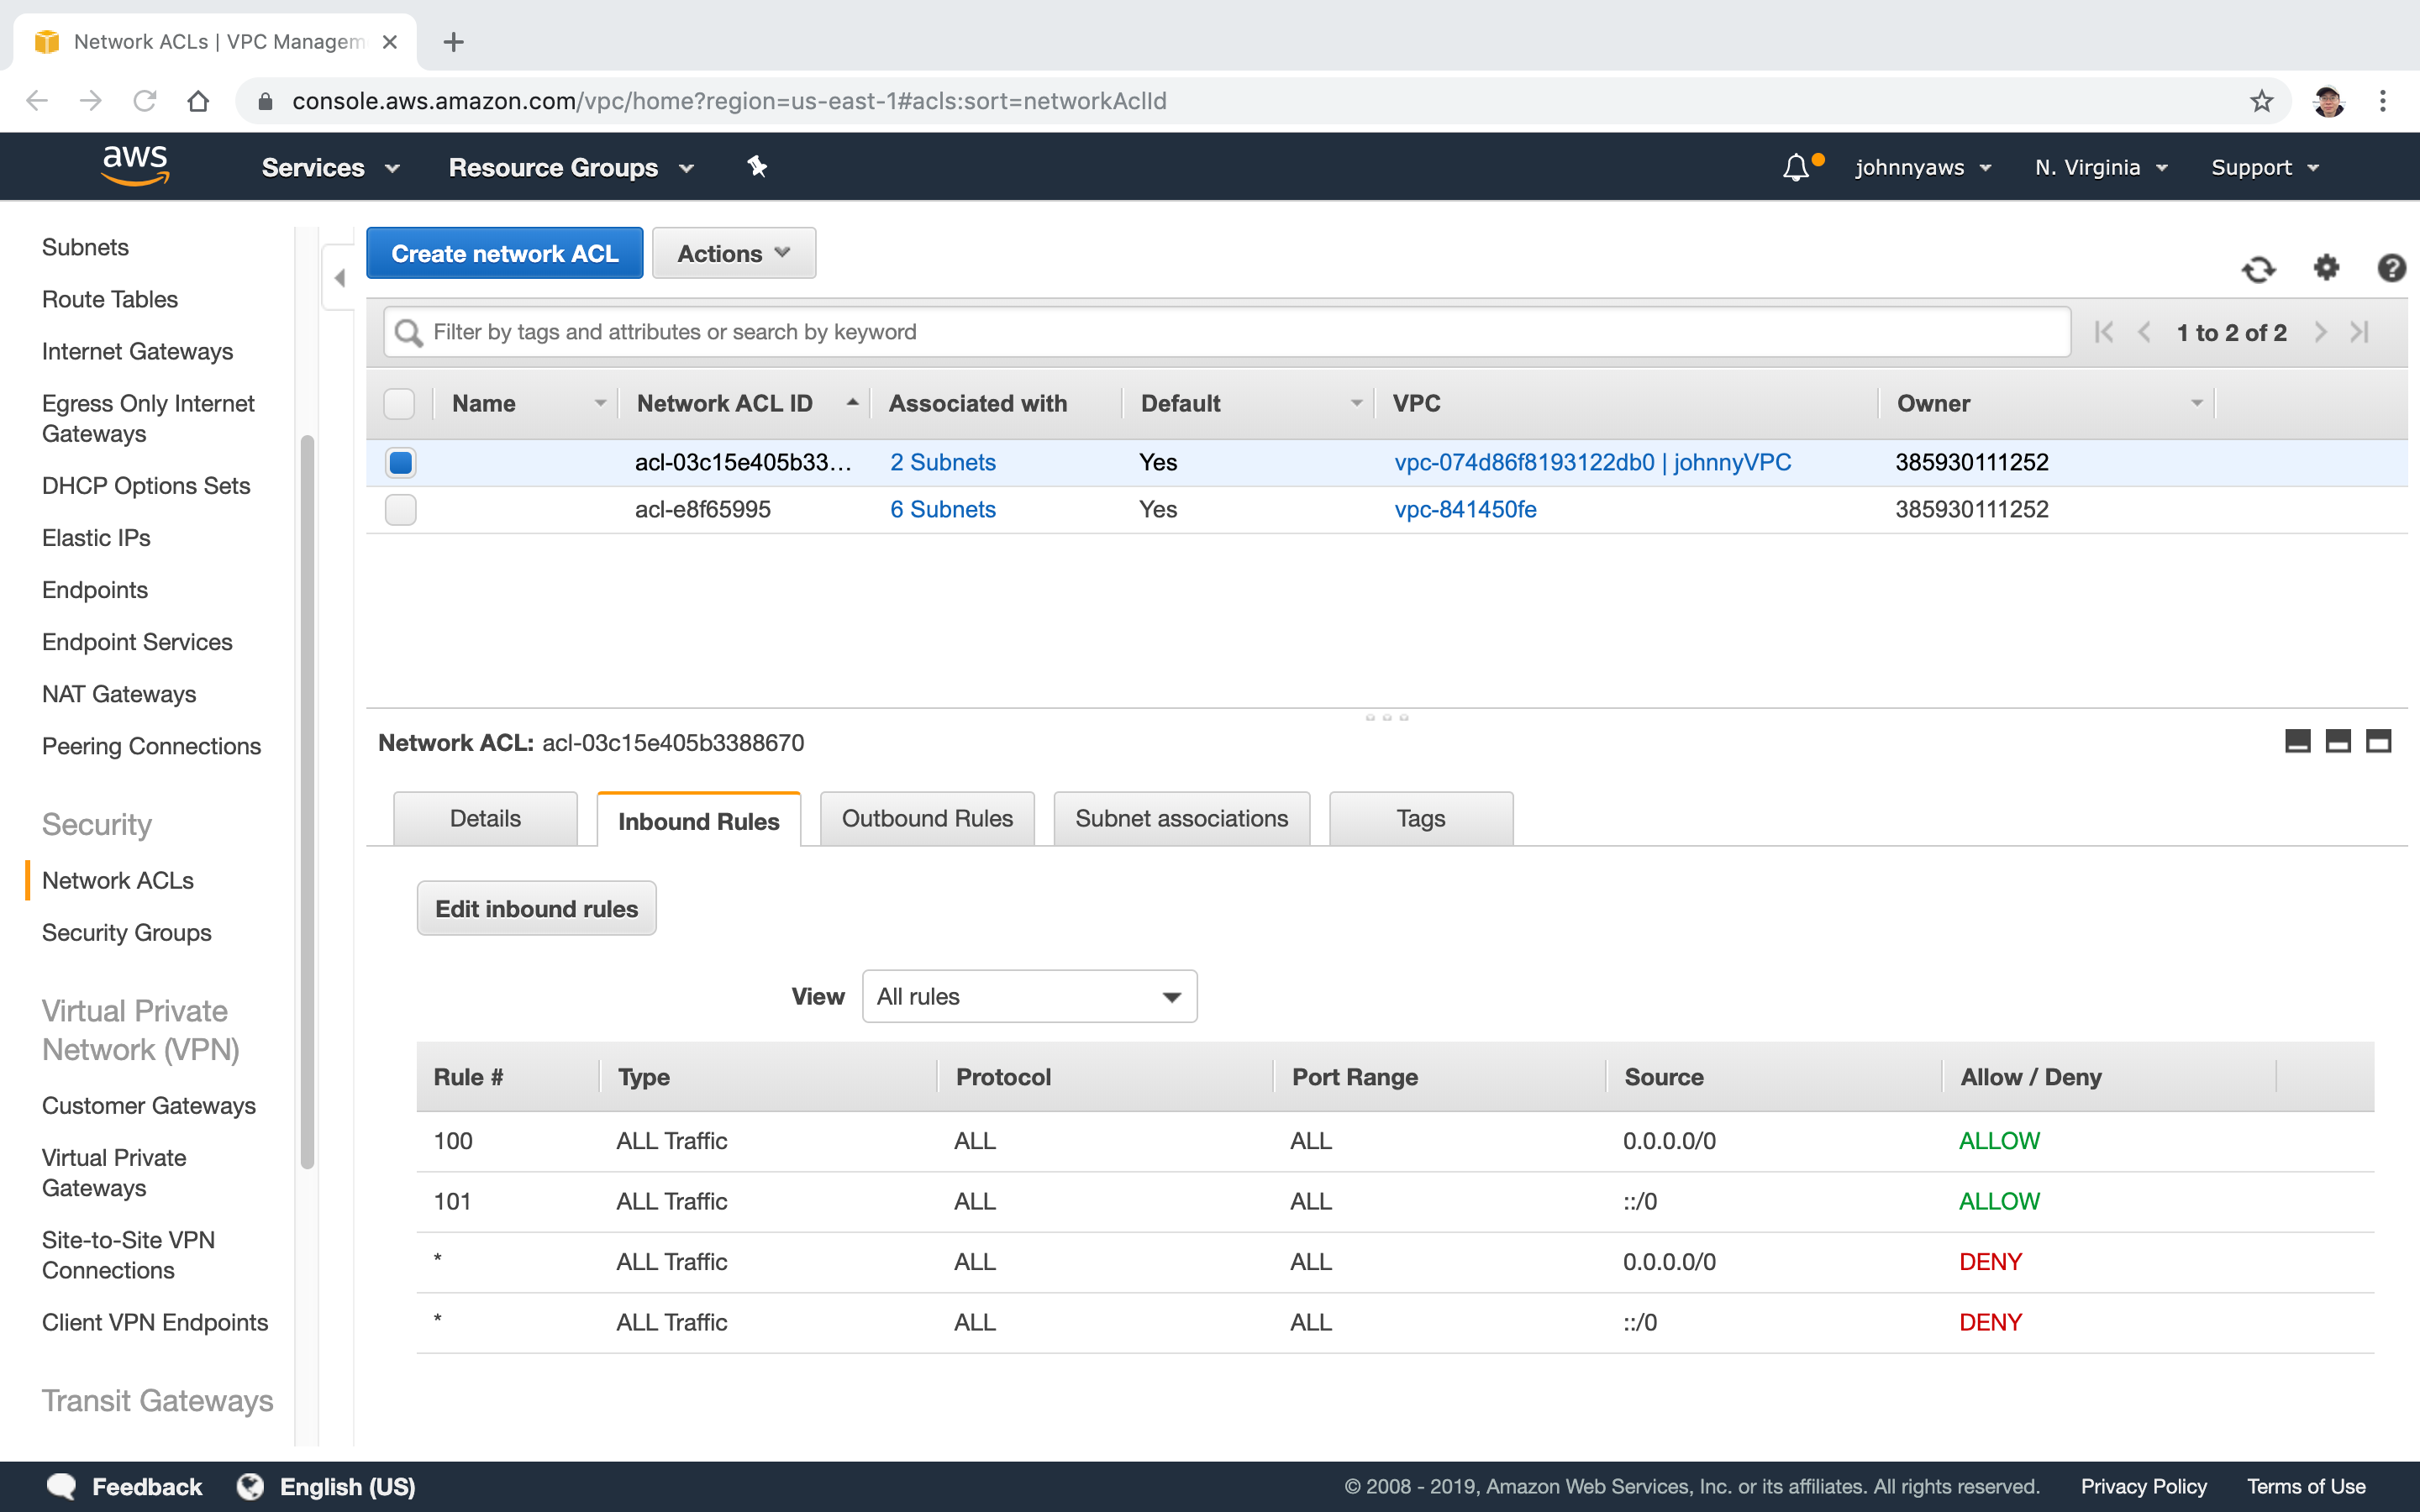This screenshot has height=1512, width=2420.
Task: Open Terms of Use footer link
Action: coord(2306,1486)
